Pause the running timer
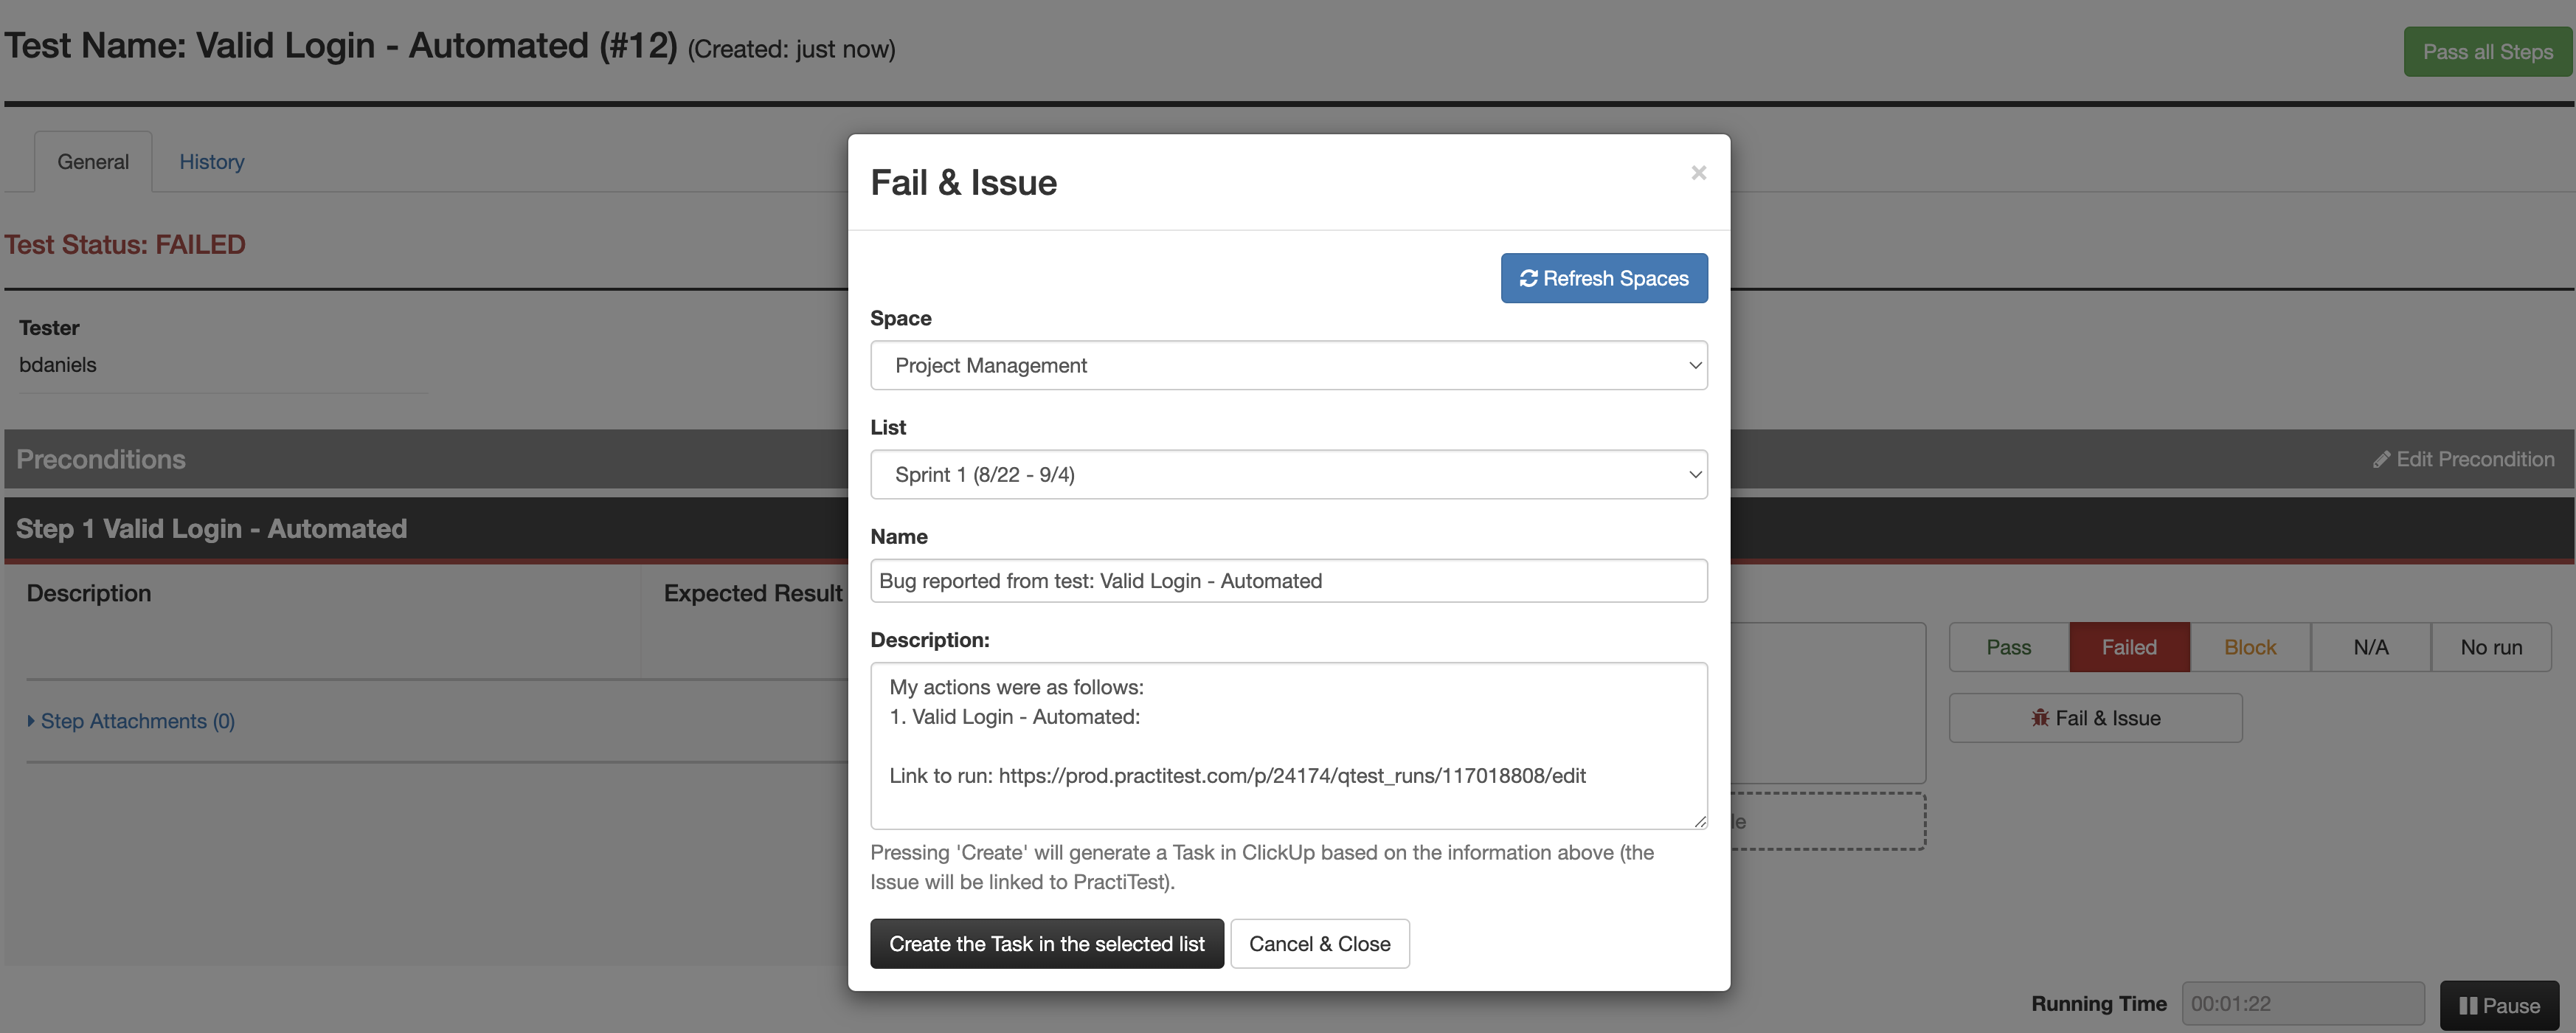The width and height of the screenshot is (2576, 1033). [x=2498, y=1005]
